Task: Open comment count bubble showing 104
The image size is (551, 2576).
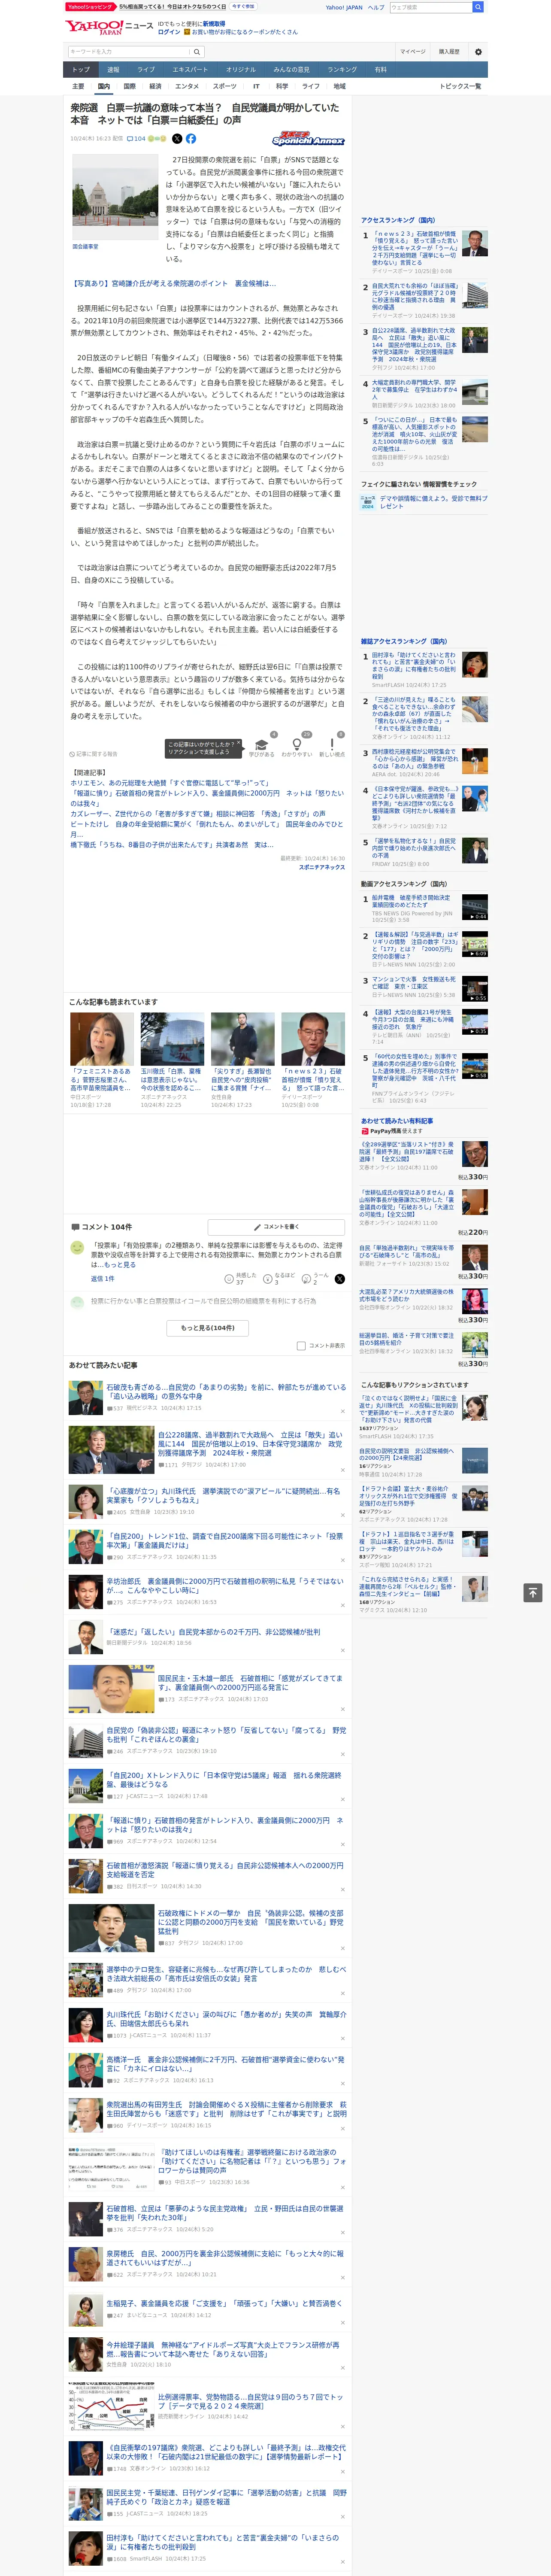Action: pos(136,139)
